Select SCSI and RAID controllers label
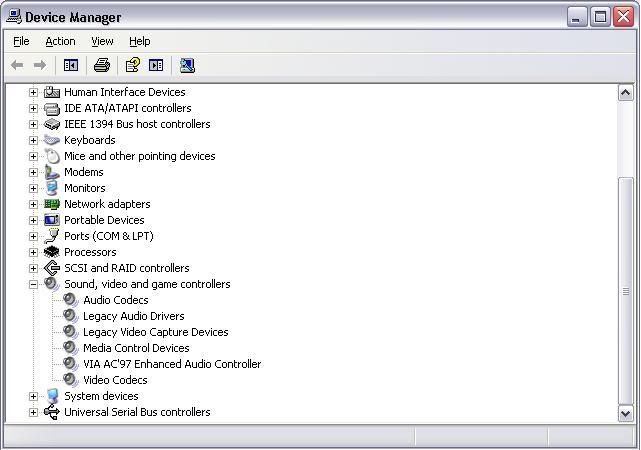The image size is (641, 450). (x=127, y=268)
